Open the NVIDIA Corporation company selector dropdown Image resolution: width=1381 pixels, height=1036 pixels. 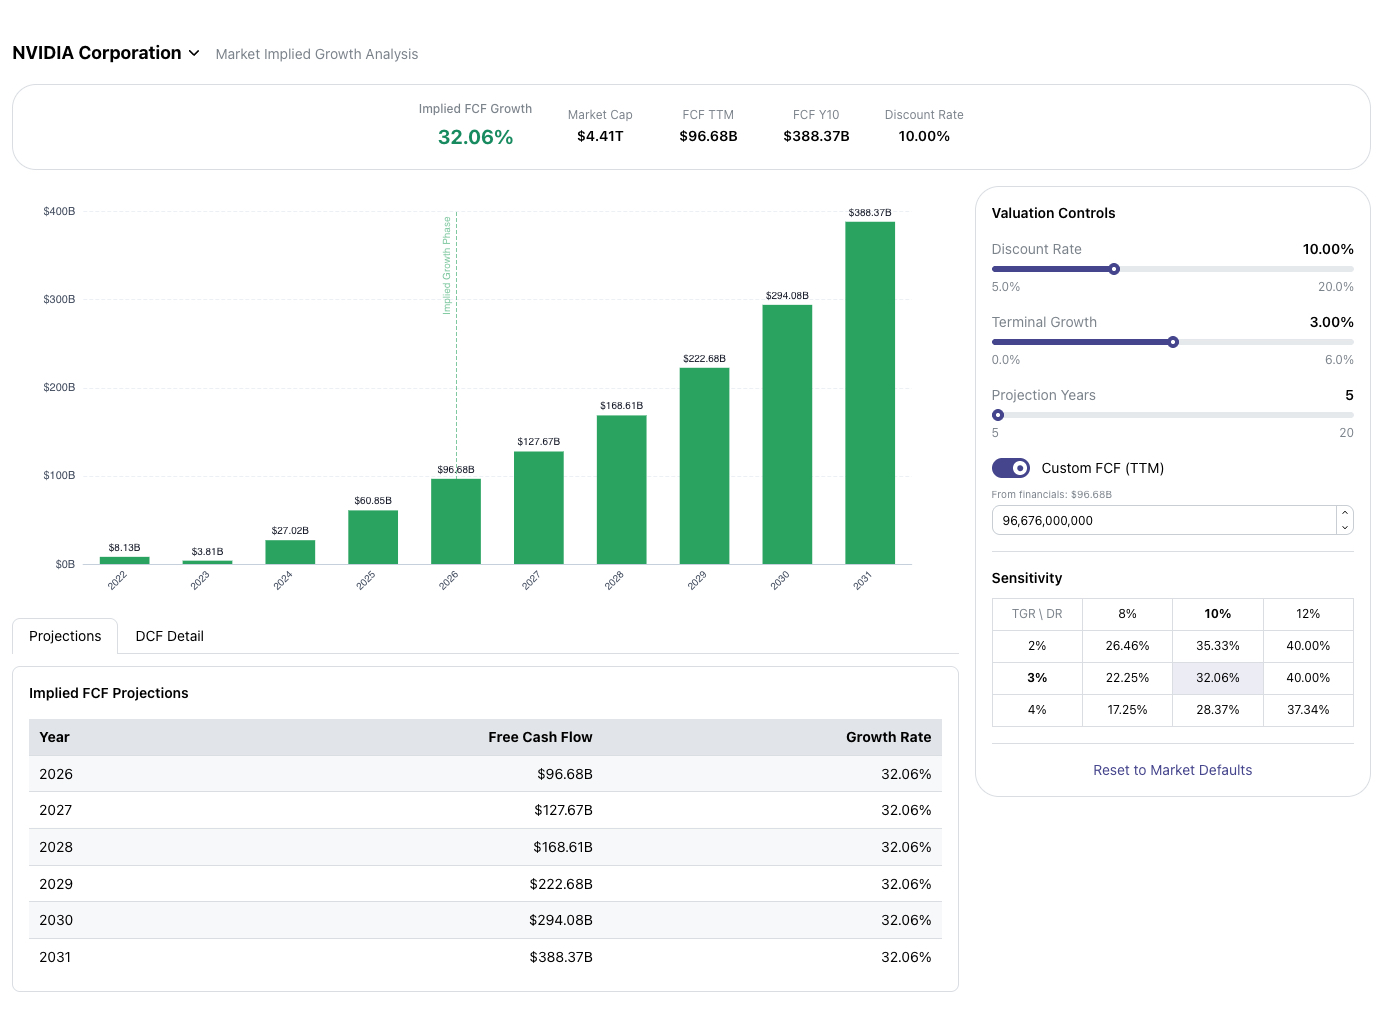(192, 53)
